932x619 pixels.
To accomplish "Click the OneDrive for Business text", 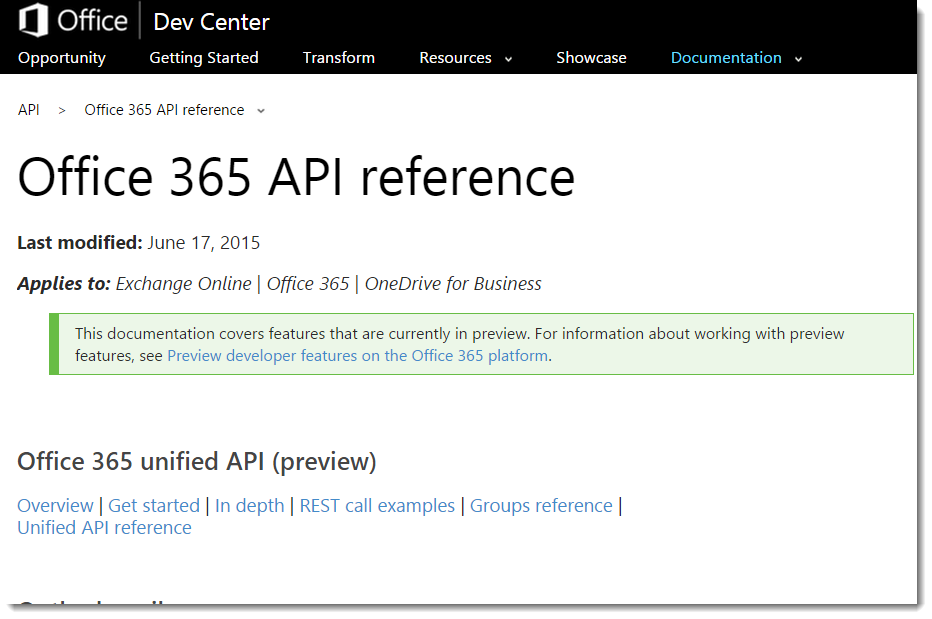I will 453,284.
